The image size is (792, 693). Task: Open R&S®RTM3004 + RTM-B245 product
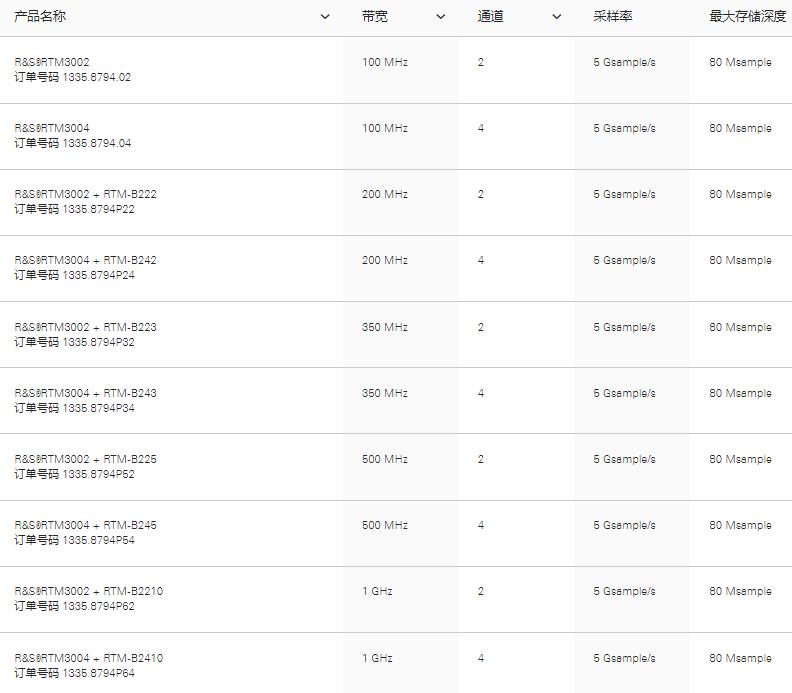coord(85,525)
